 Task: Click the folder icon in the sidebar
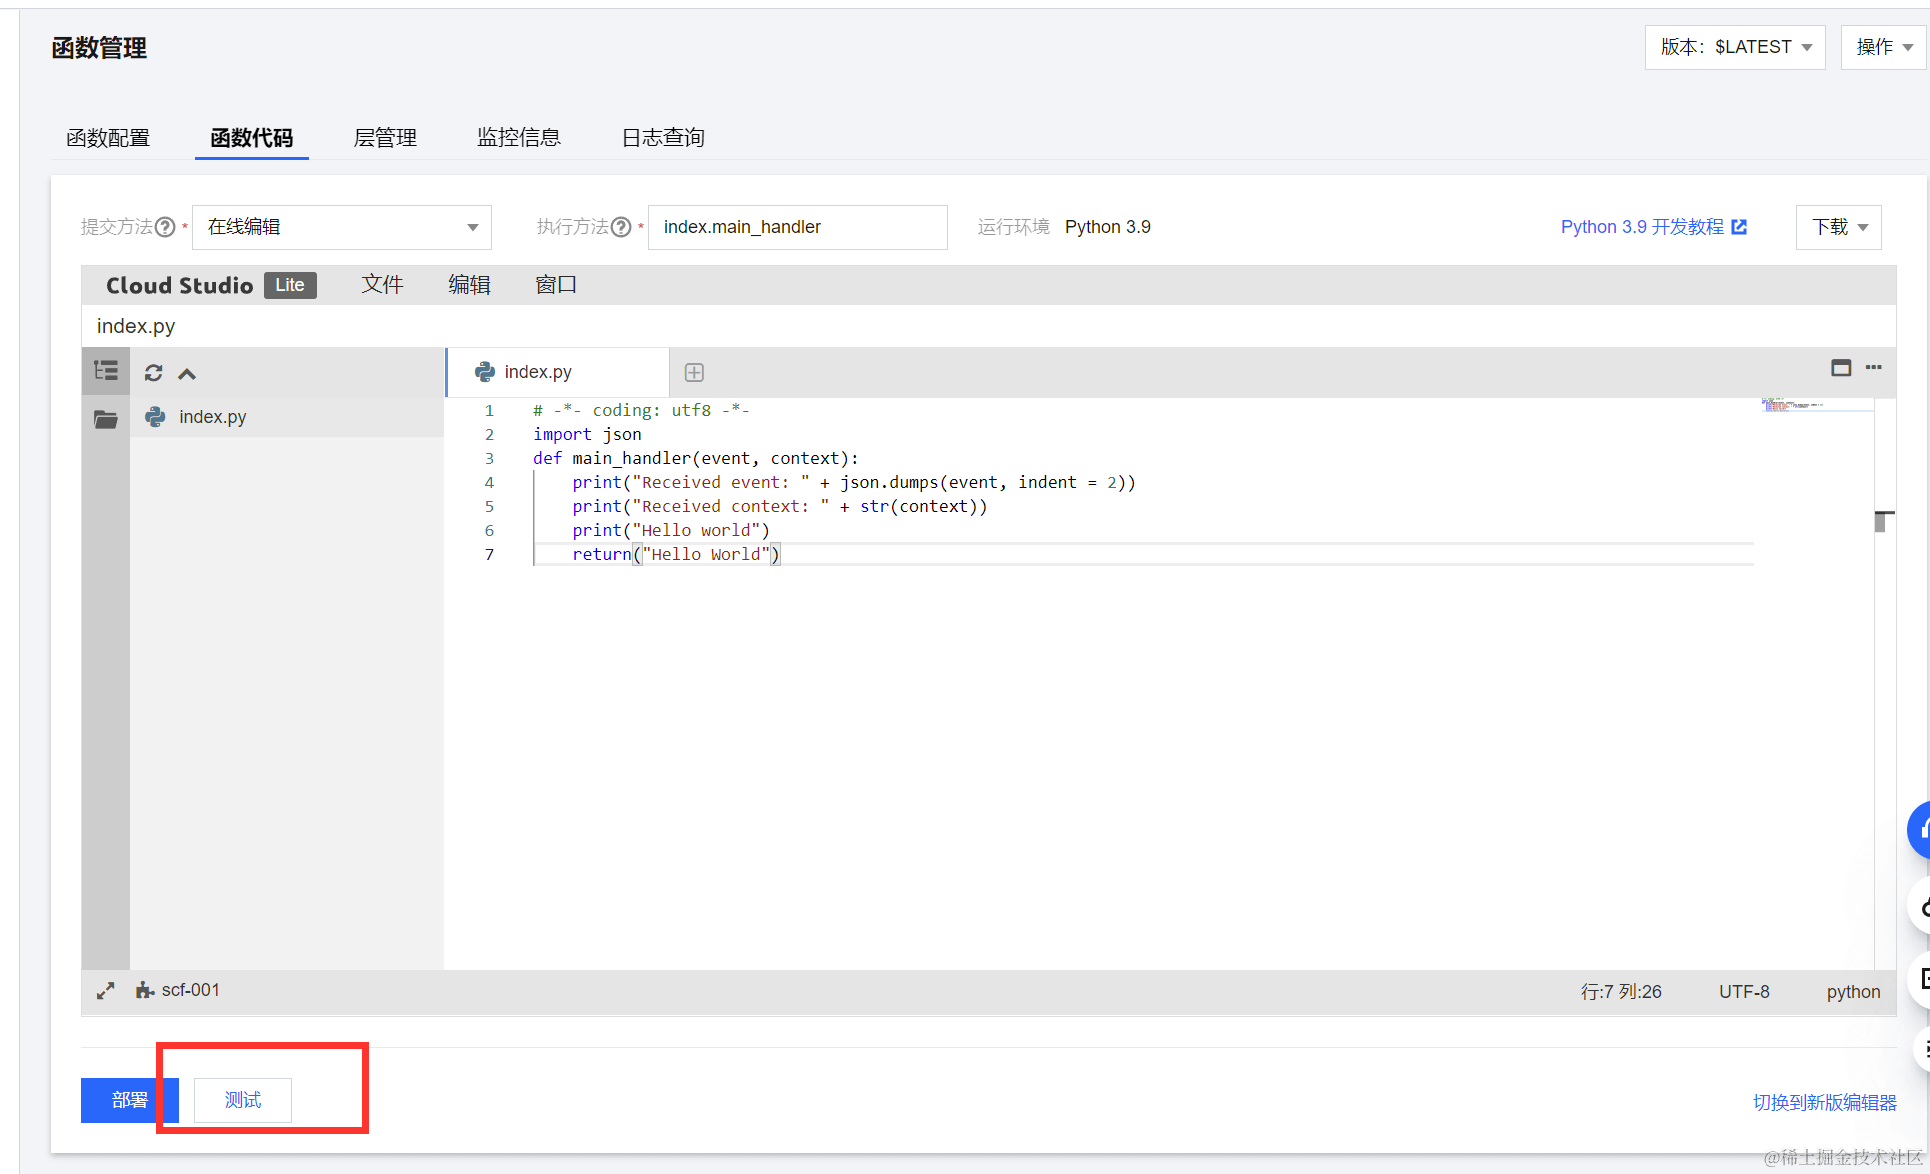tap(106, 419)
